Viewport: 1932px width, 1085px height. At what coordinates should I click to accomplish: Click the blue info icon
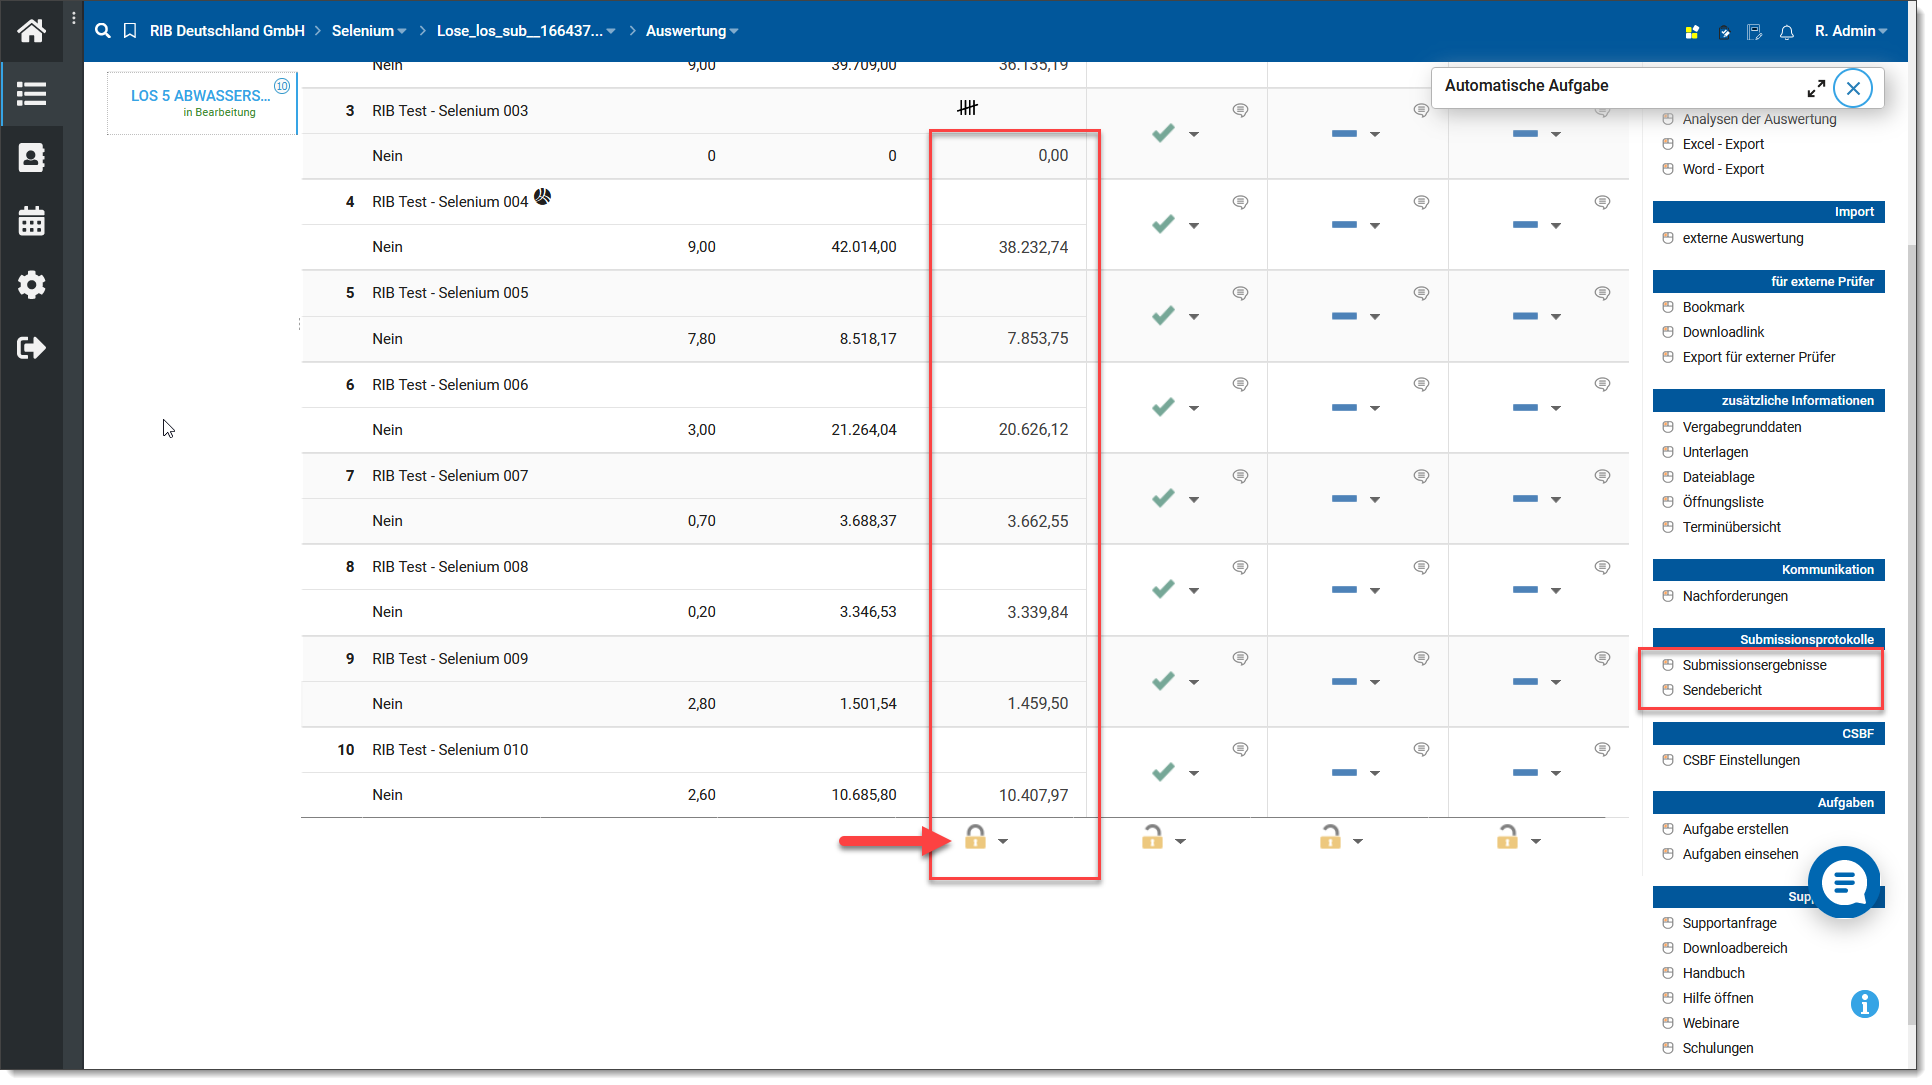(x=1864, y=1003)
